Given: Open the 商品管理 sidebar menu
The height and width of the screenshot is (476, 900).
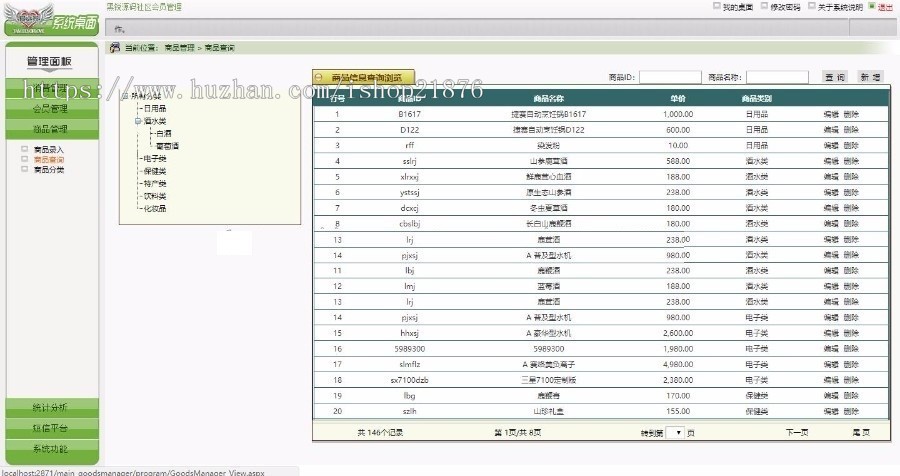Looking at the screenshot, I should pyautogui.click(x=52, y=129).
